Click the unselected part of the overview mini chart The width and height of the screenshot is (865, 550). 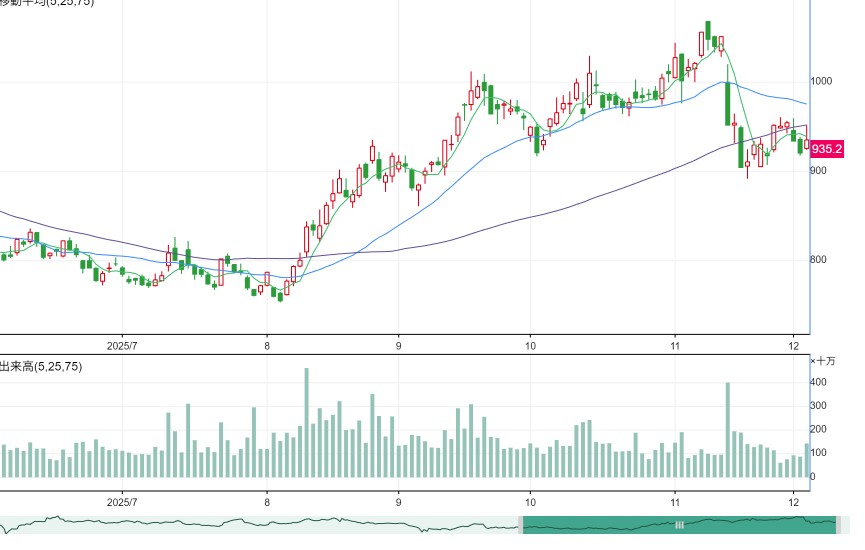point(259,525)
